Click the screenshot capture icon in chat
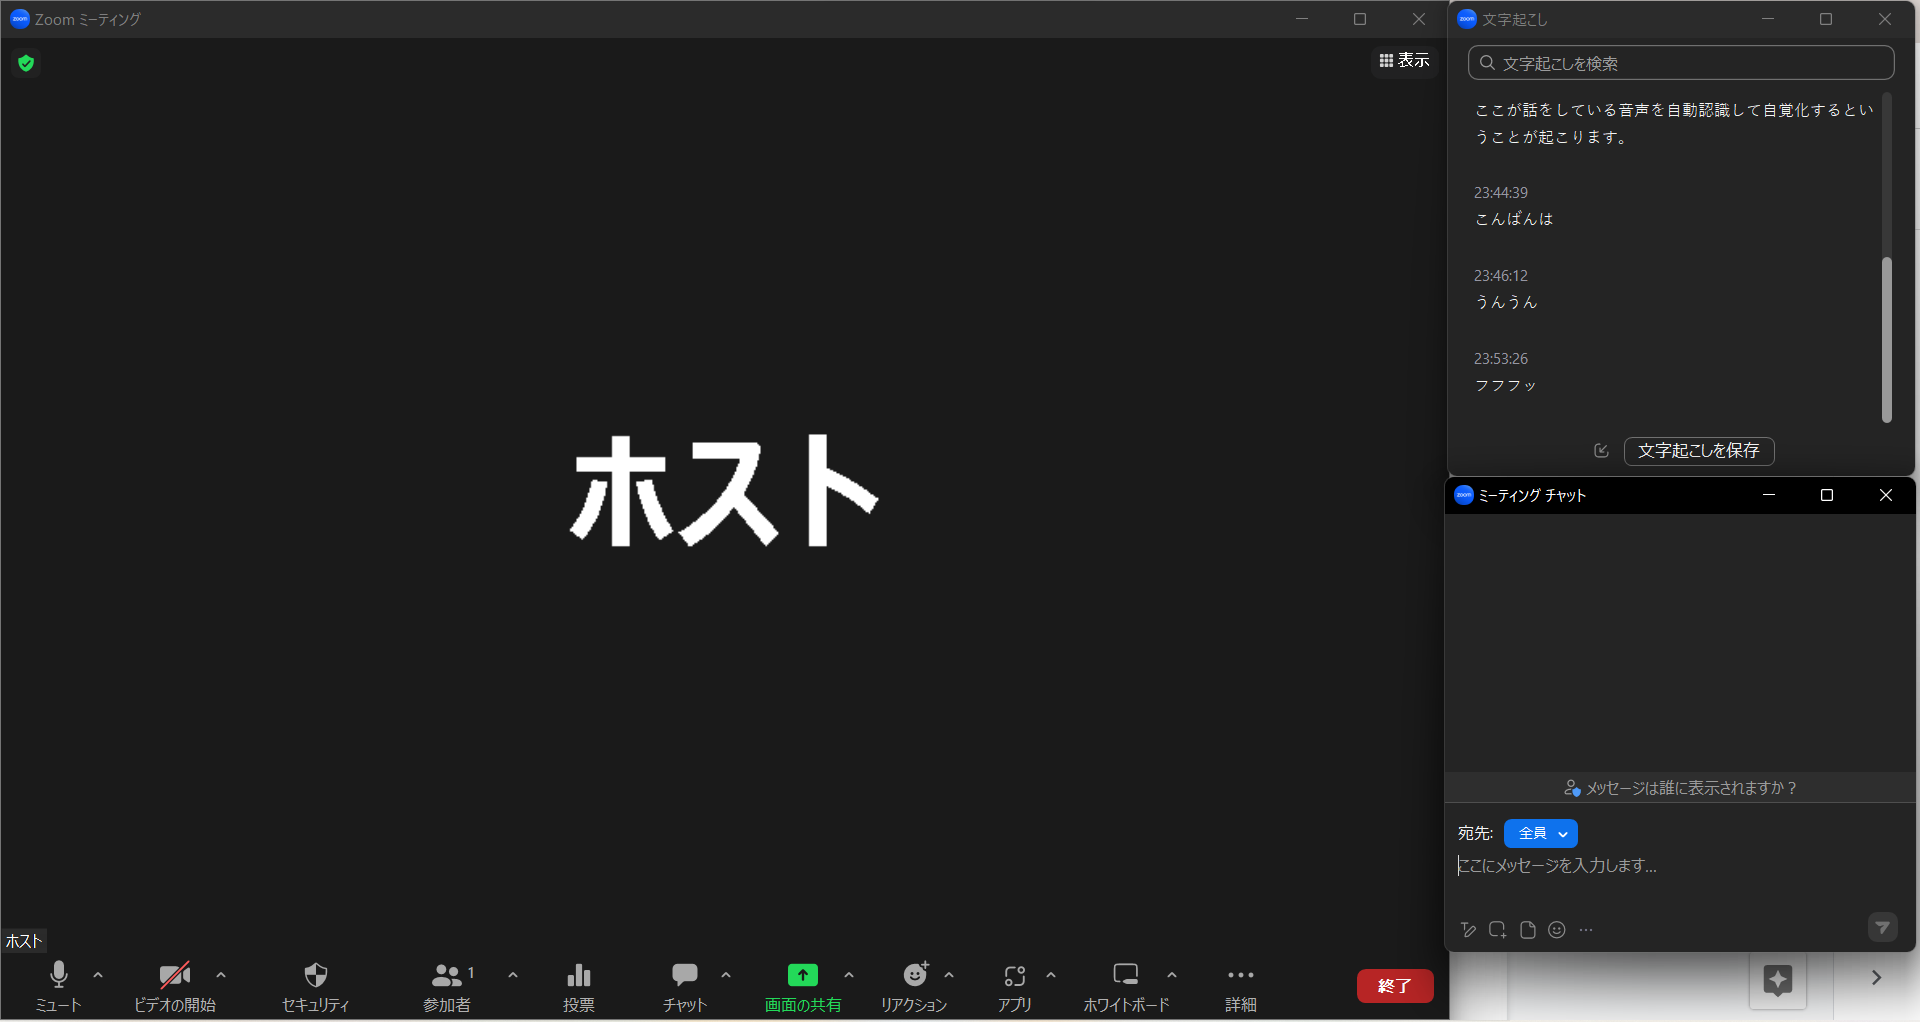This screenshot has height=1022, width=1930. (x=1497, y=930)
